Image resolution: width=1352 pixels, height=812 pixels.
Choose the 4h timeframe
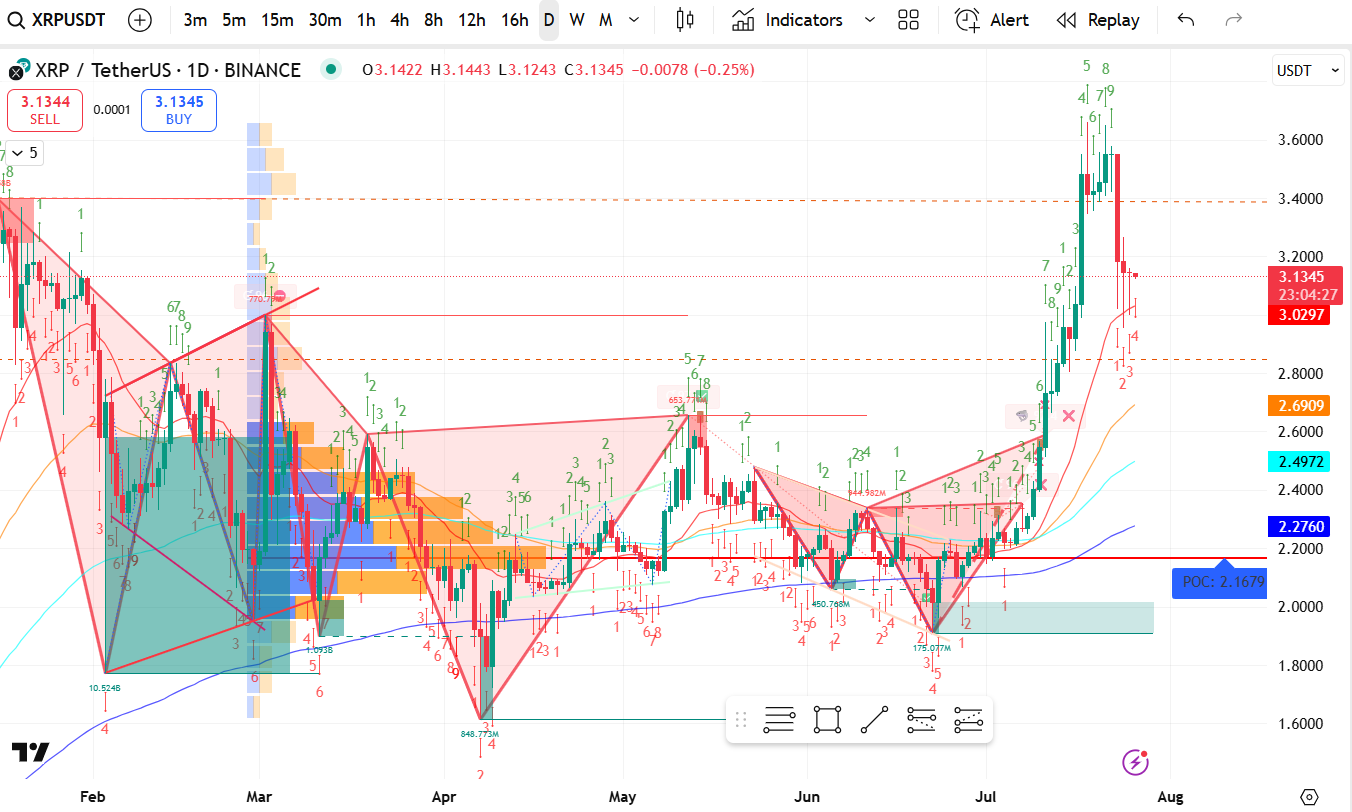[399, 20]
